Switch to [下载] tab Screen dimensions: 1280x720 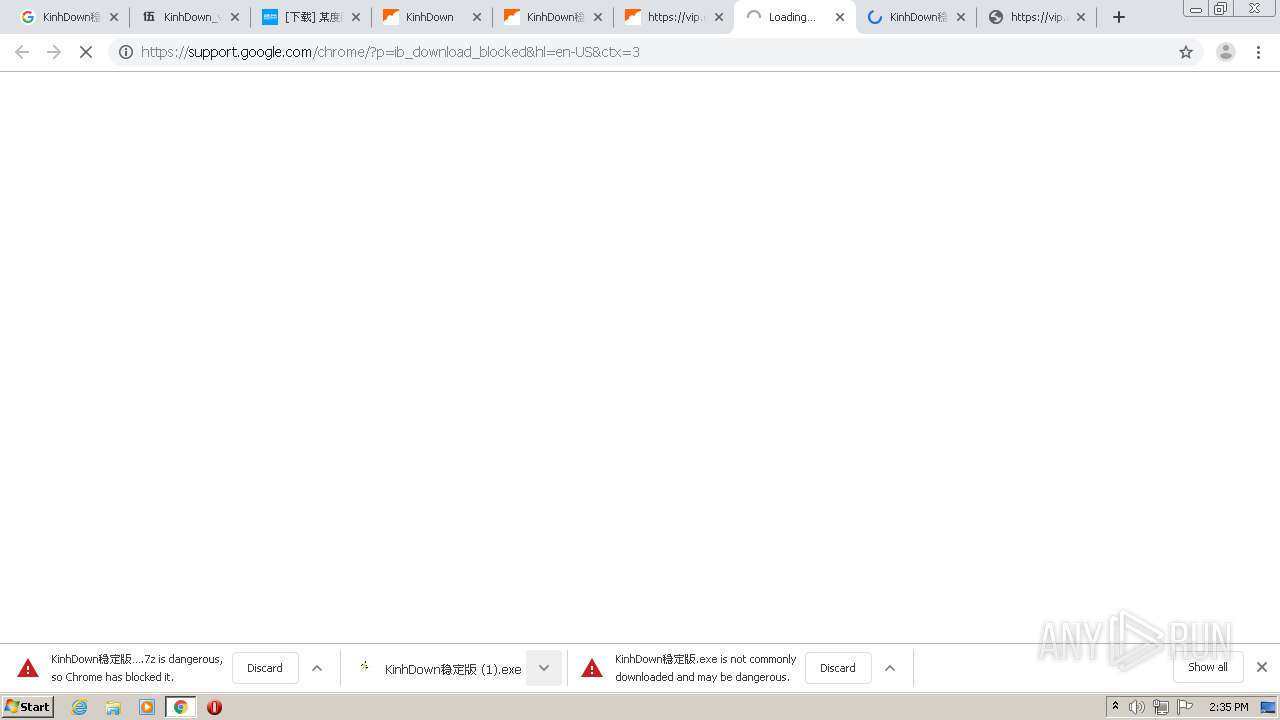(x=311, y=17)
